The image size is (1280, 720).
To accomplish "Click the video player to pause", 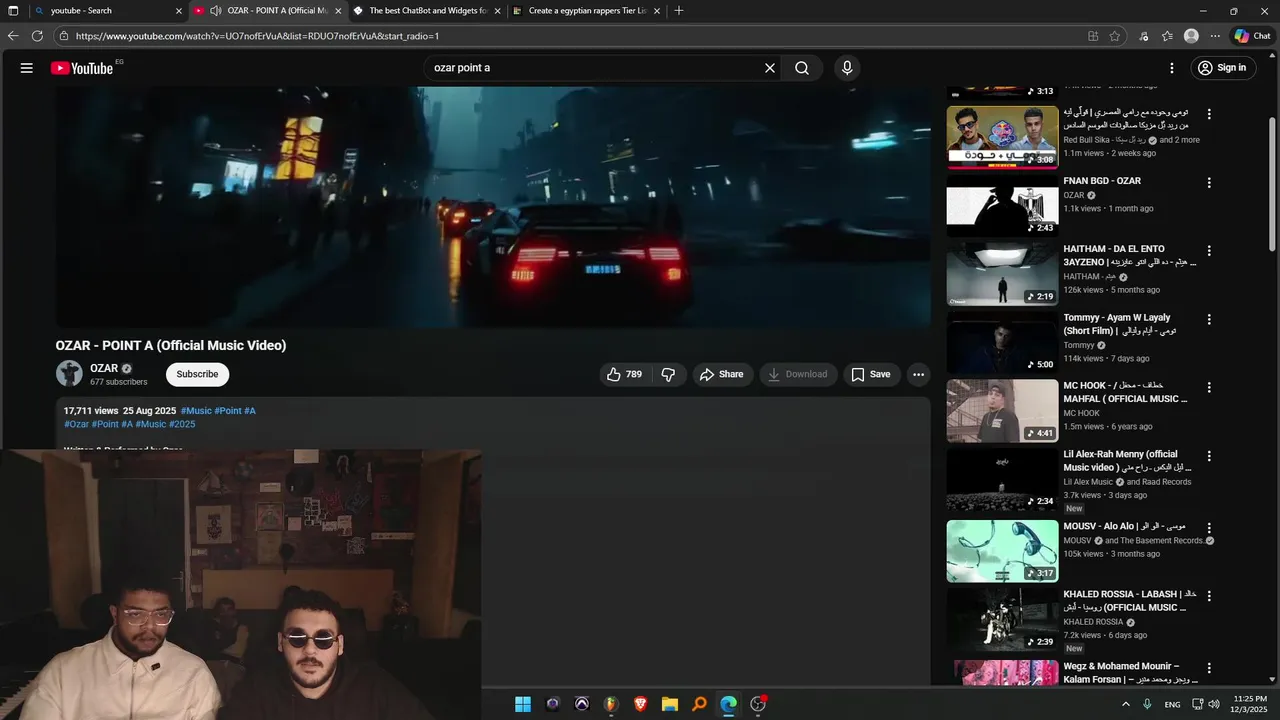I will 493,207.
